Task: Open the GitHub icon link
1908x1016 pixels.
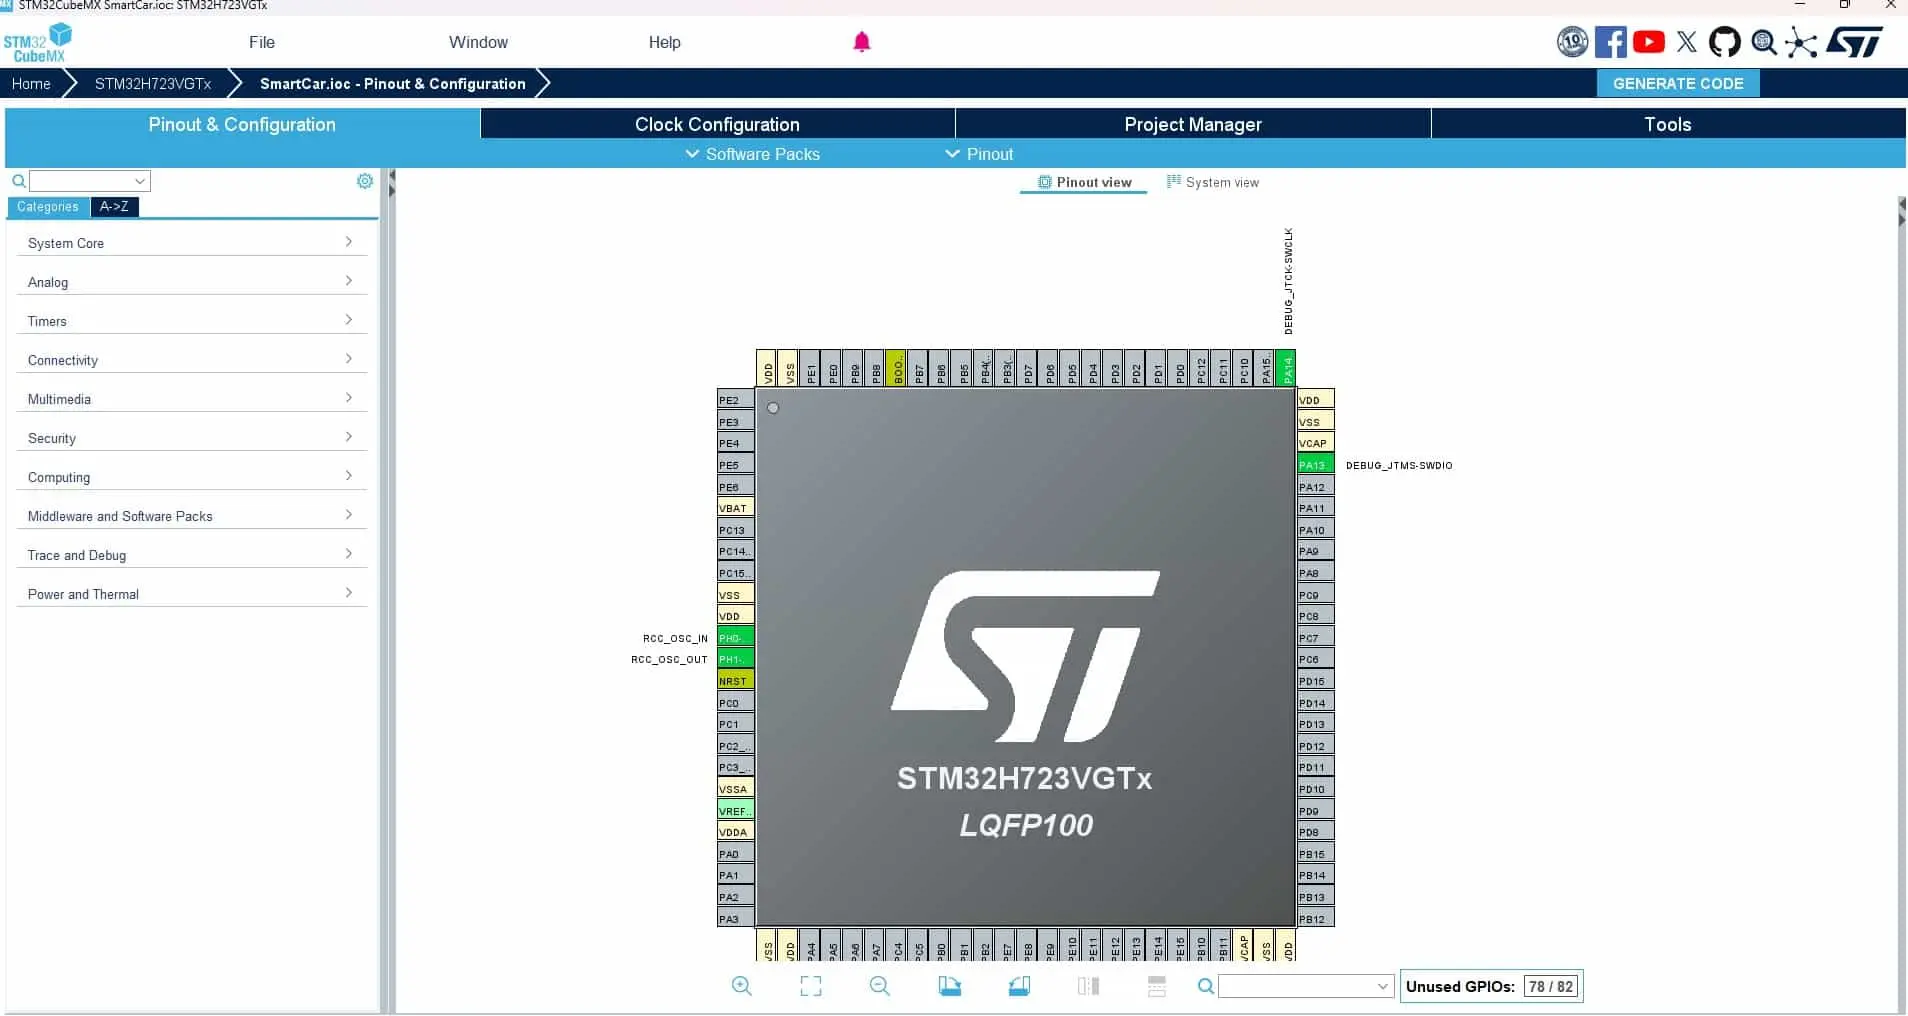Action: click(x=1725, y=42)
